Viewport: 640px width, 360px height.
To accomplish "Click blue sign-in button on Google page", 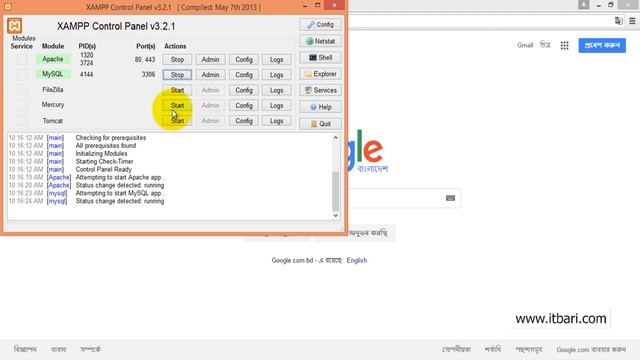I will coord(602,45).
